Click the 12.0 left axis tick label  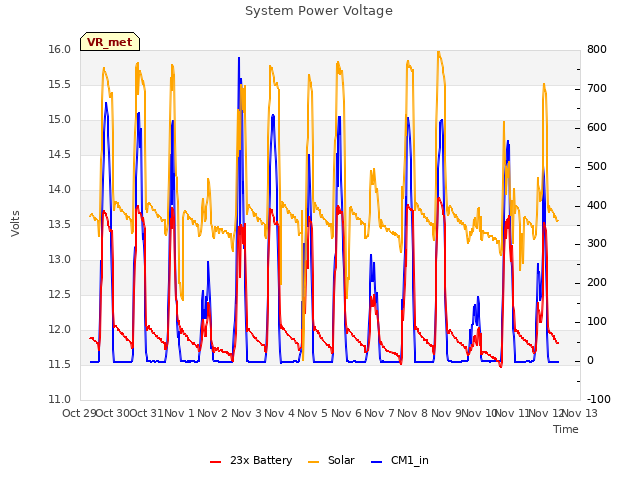(x=60, y=329)
